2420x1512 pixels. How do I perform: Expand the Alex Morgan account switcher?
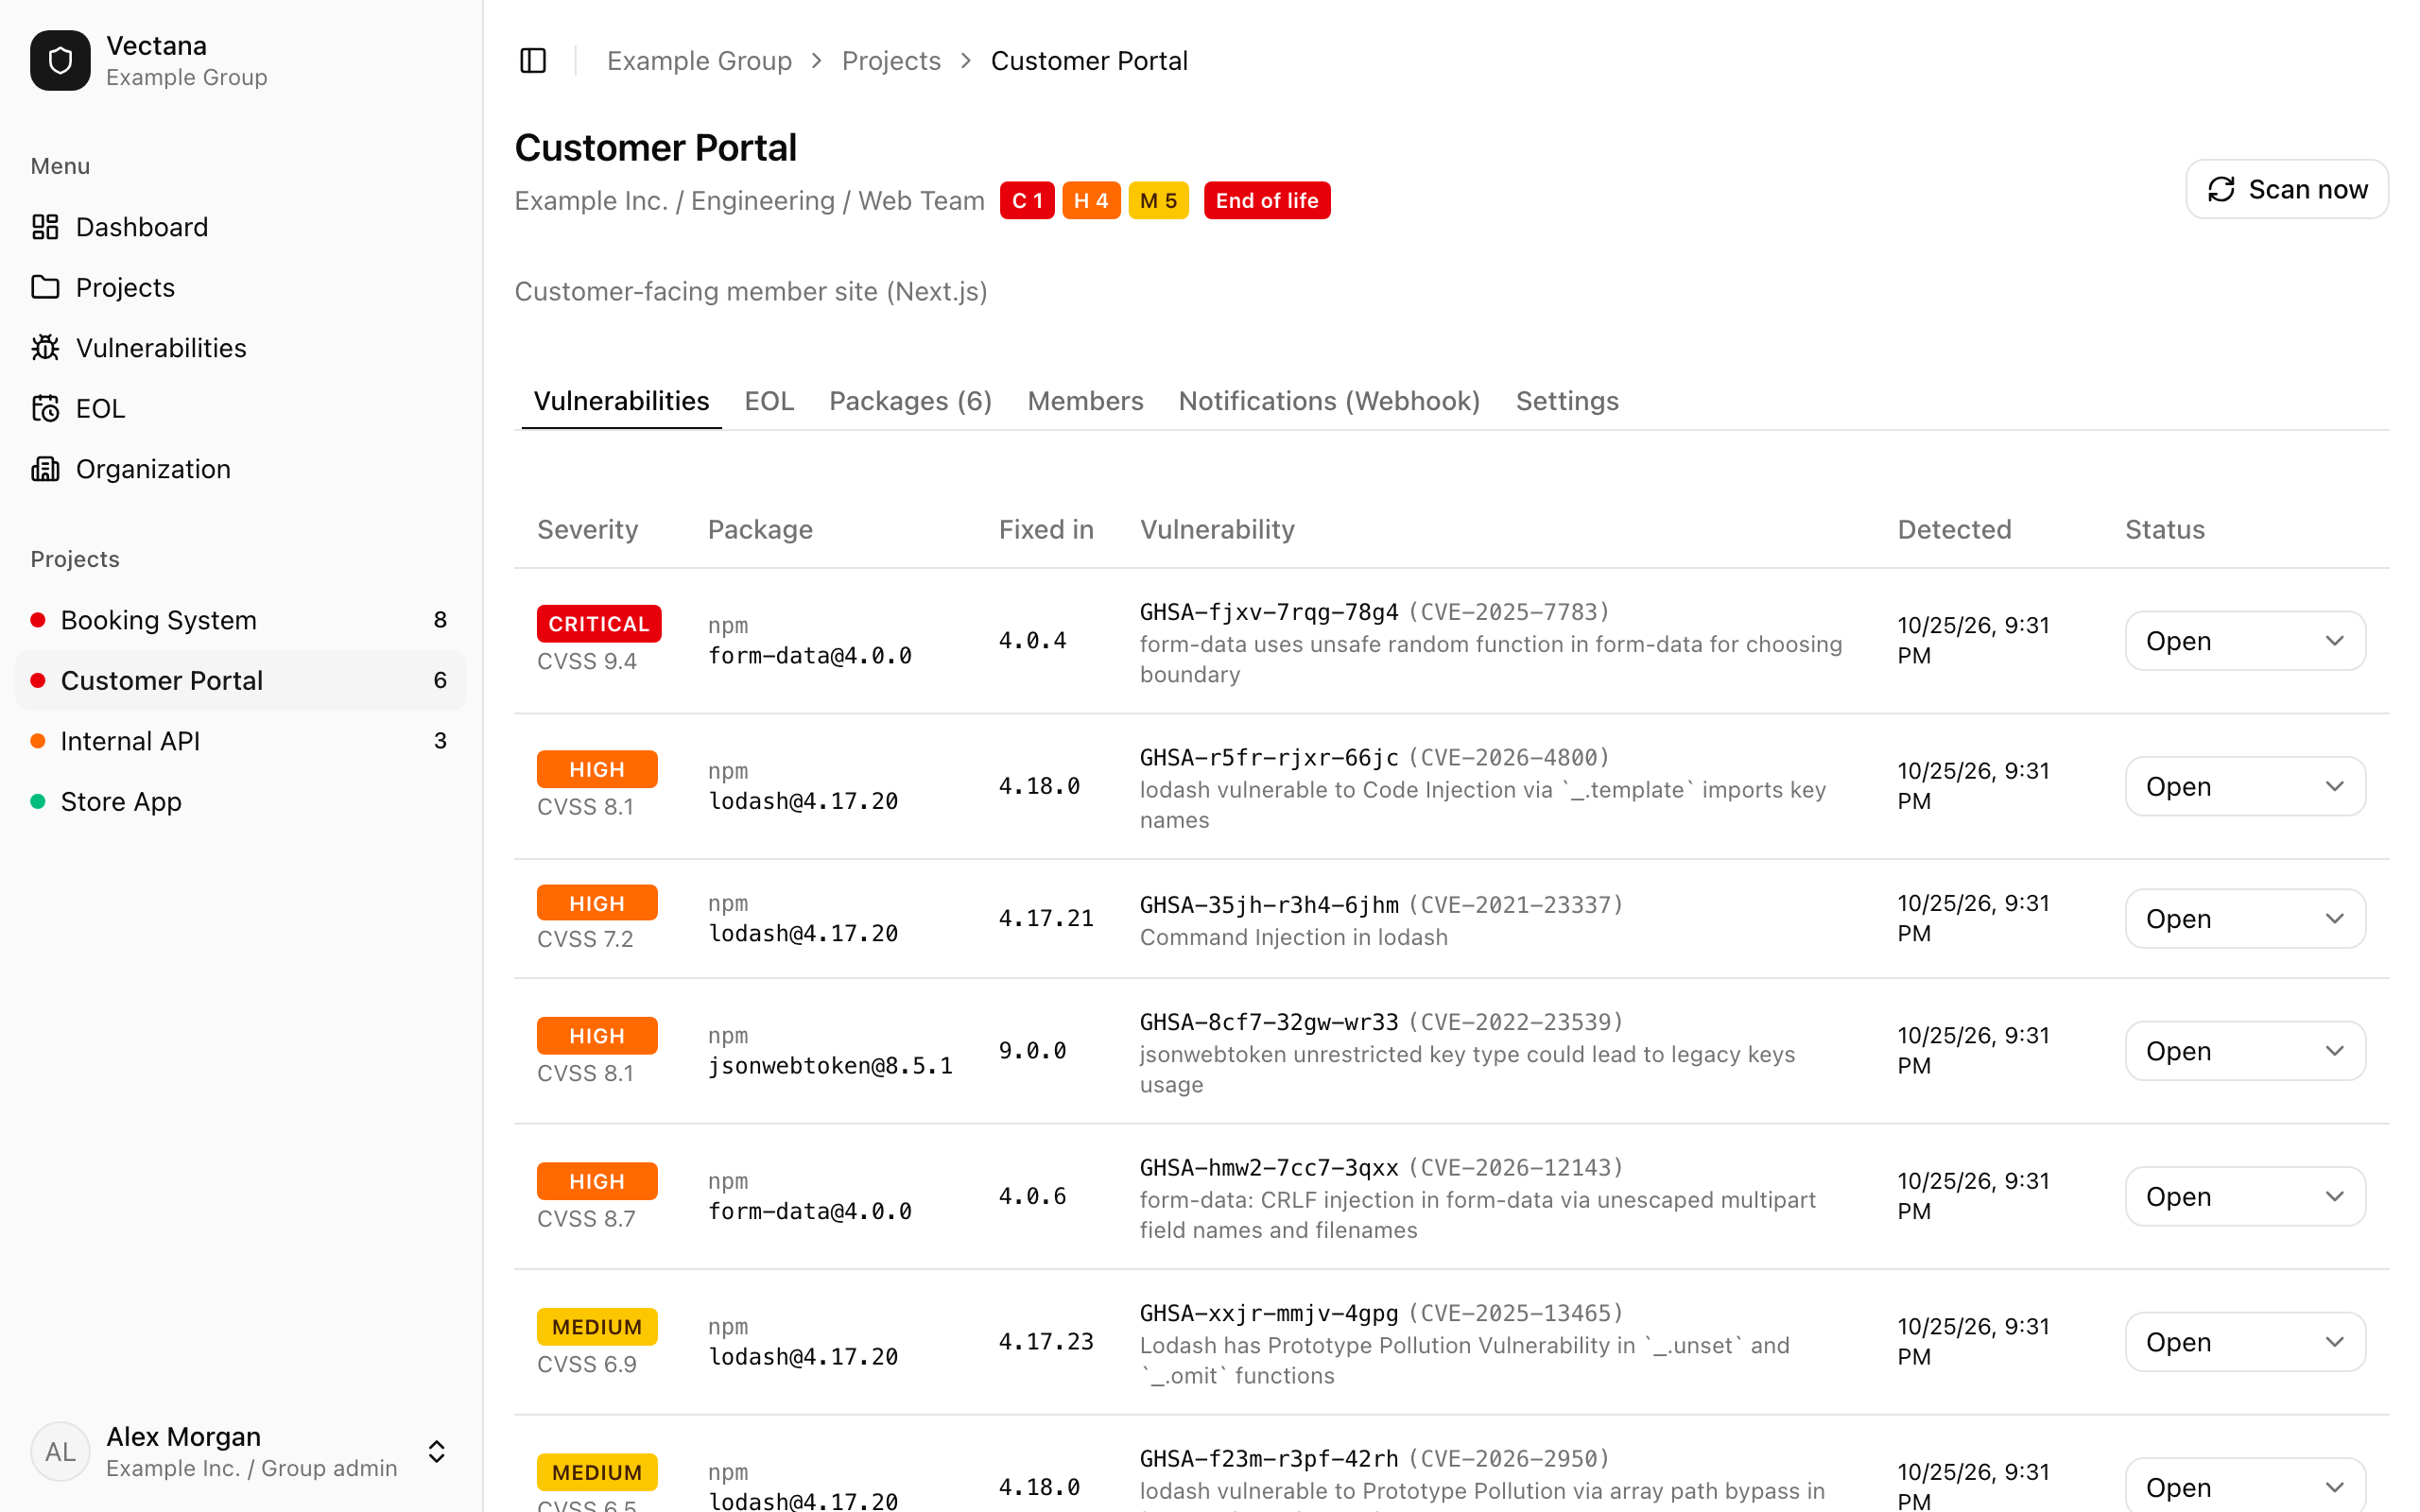[x=437, y=1451]
